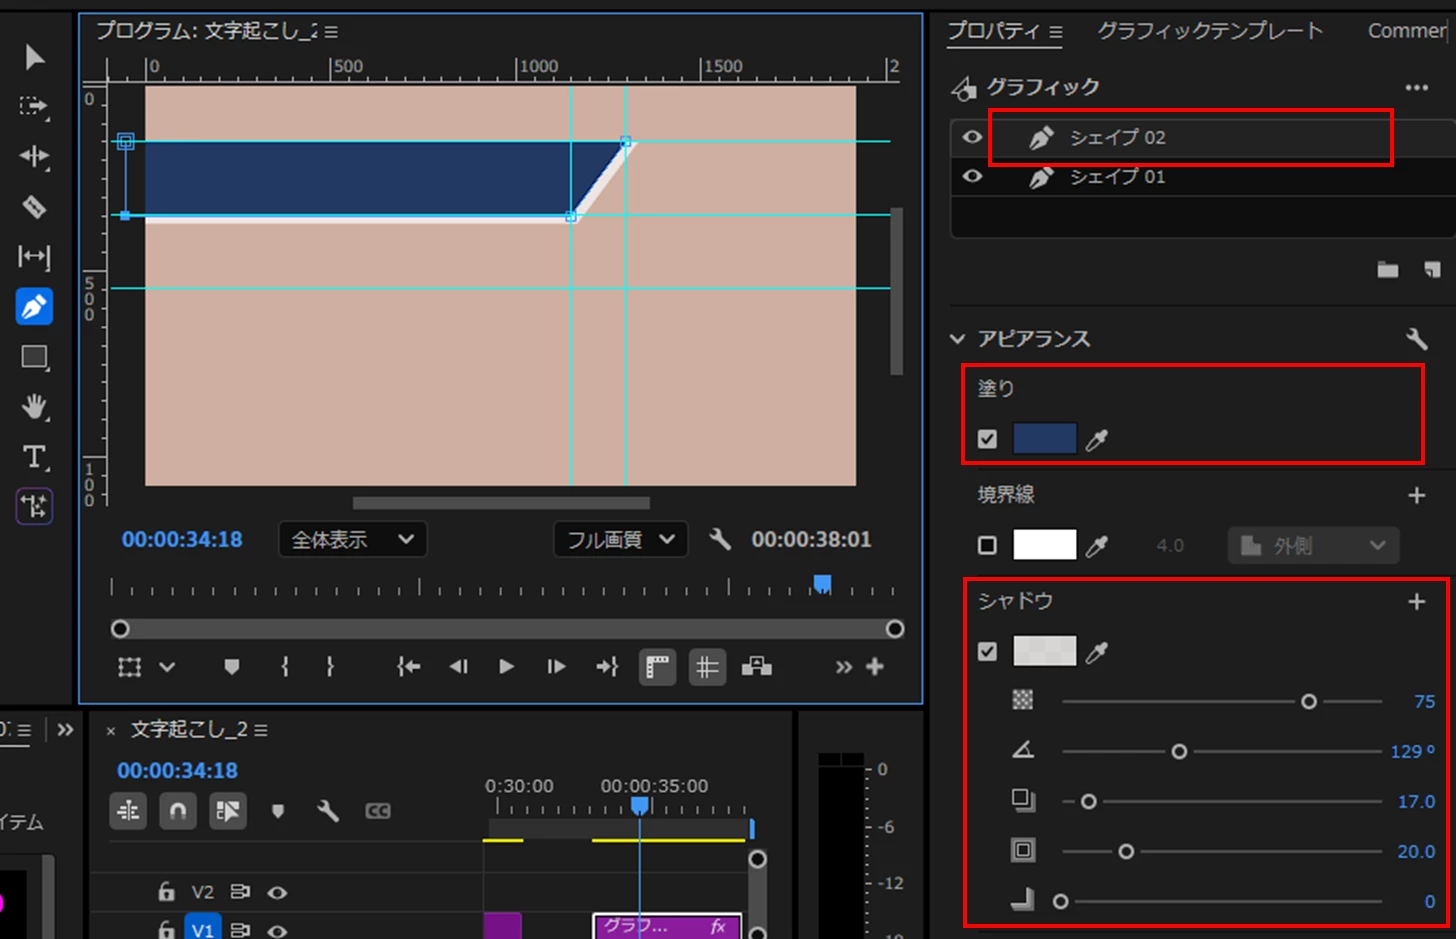This screenshot has width=1456, height=939.
Task: Click the tool below the Type tool
Action: pyautogui.click(x=34, y=506)
